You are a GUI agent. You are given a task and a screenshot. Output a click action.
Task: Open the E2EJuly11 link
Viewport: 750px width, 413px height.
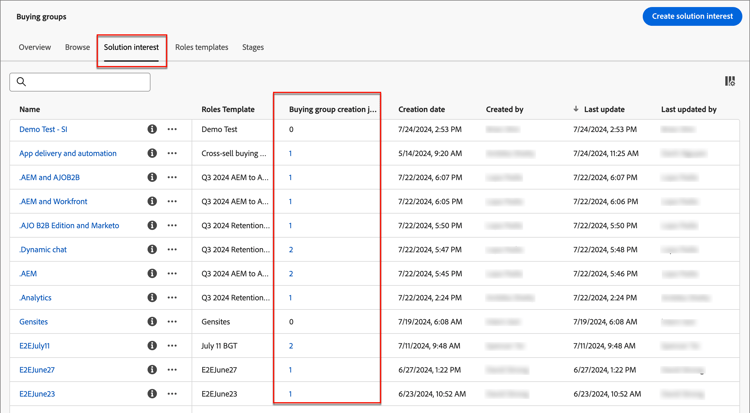tap(34, 346)
